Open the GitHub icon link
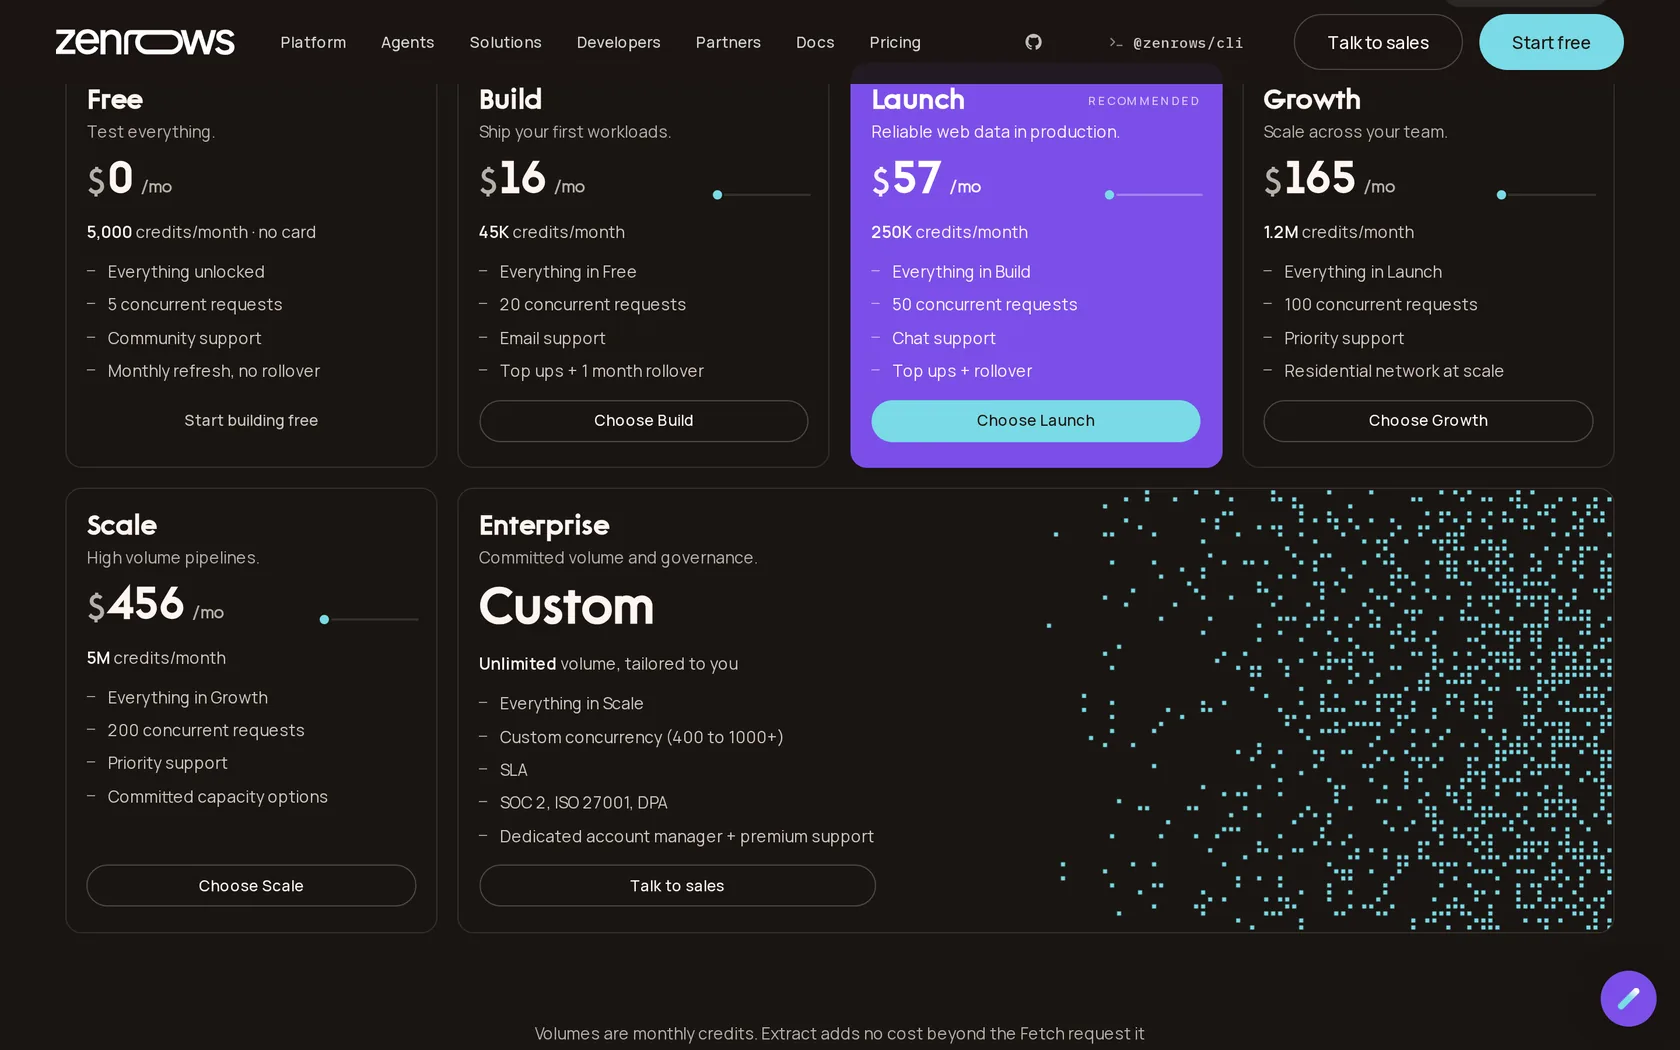Screen dimensions: 1680x1050 1033,42
